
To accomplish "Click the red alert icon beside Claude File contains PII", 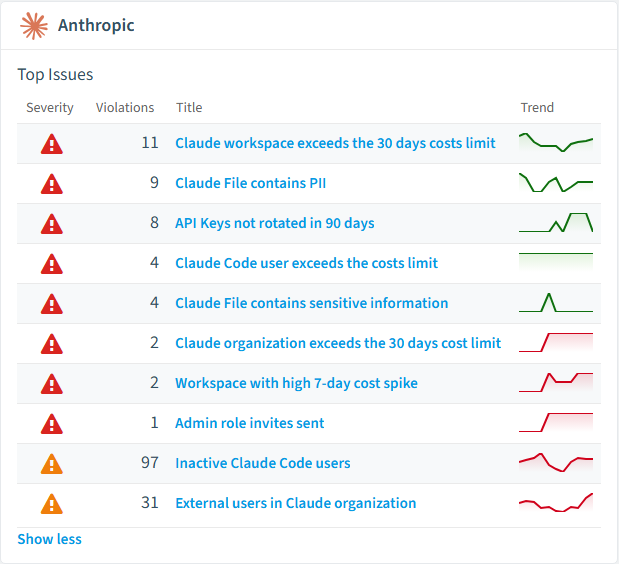I will pos(52,184).
